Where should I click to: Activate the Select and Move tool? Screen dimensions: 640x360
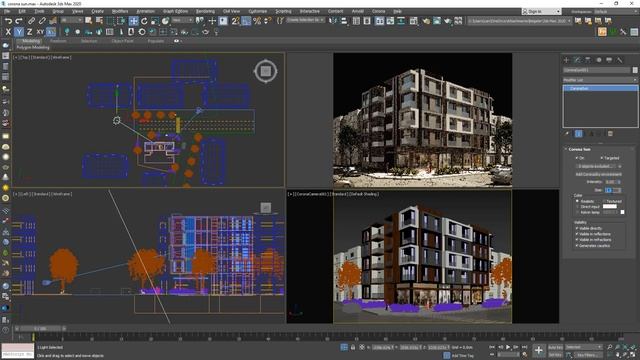(133, 20)
